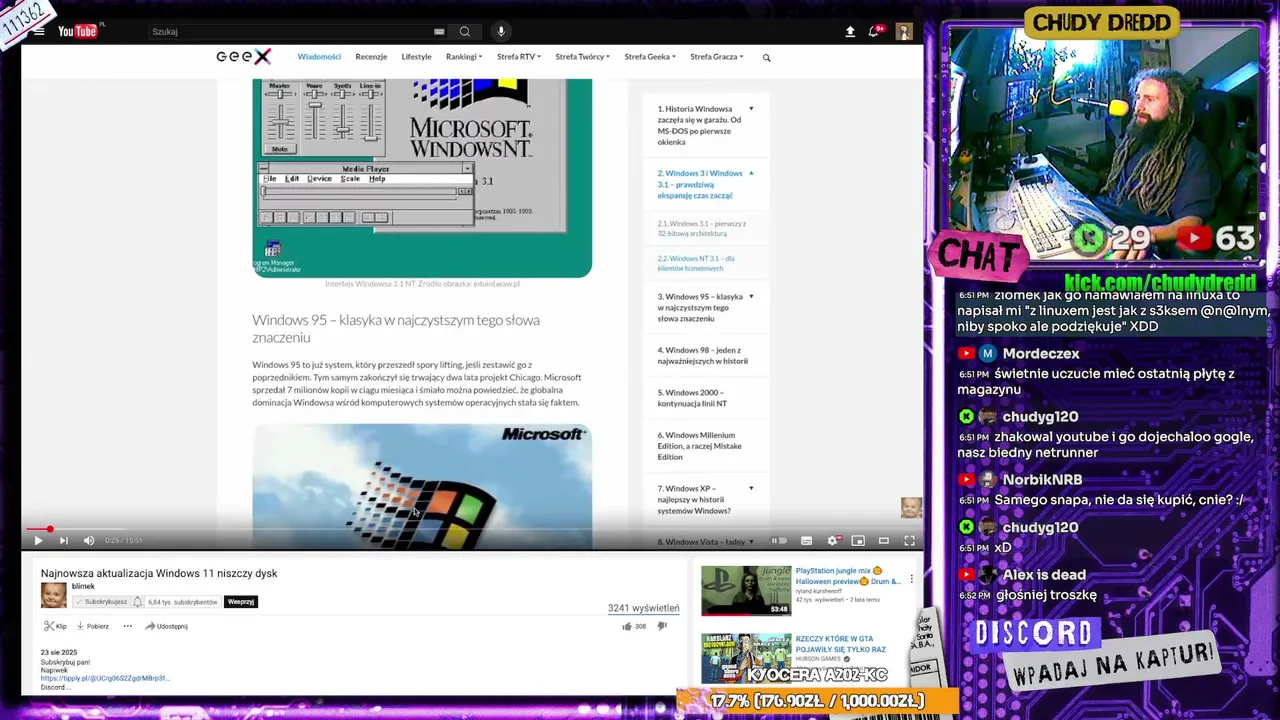Expand section 3 Windows 95 arrow
This screenshot has width=1280, height=720.
[751, 297]
